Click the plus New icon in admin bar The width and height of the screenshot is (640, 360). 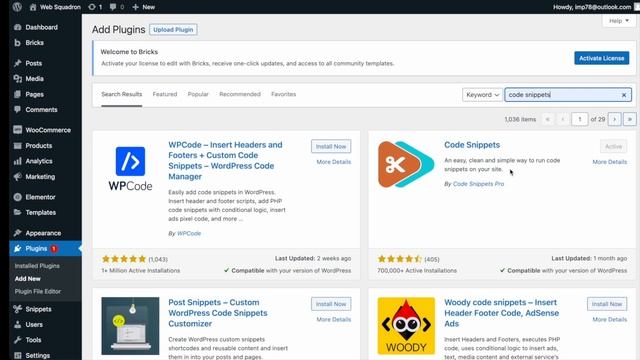136,7
